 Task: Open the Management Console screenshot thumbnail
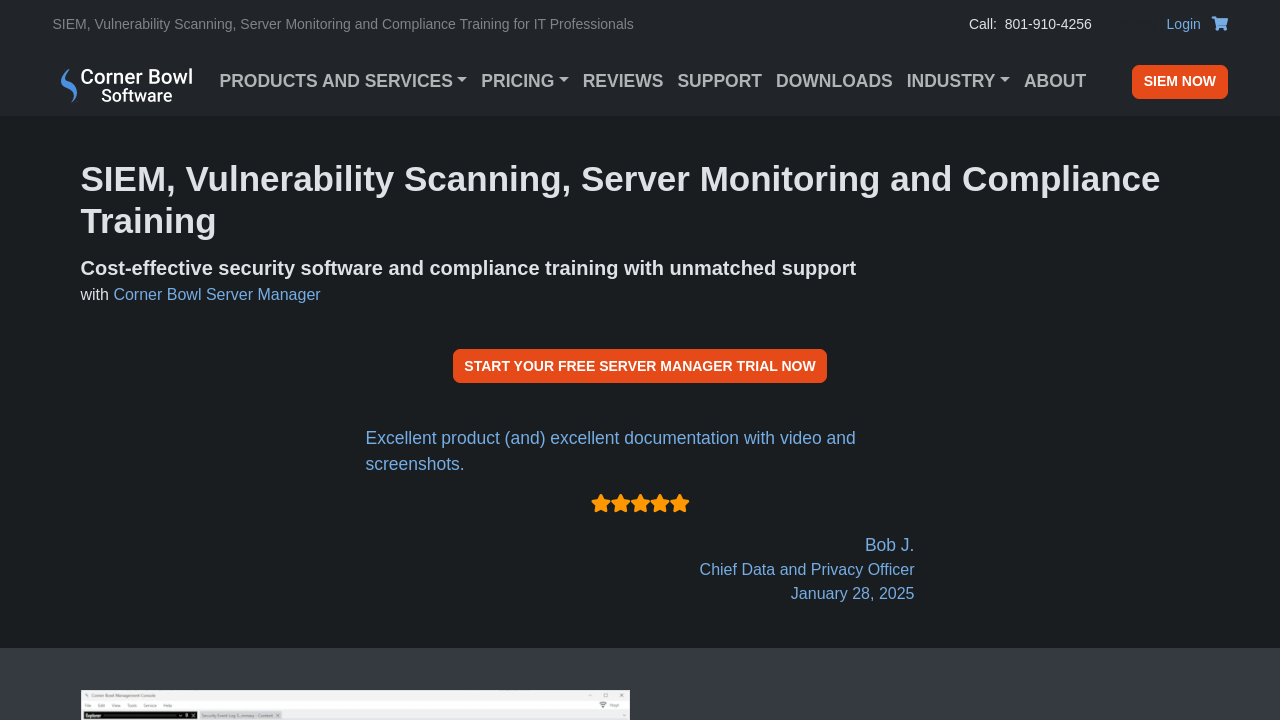point(355,705)
